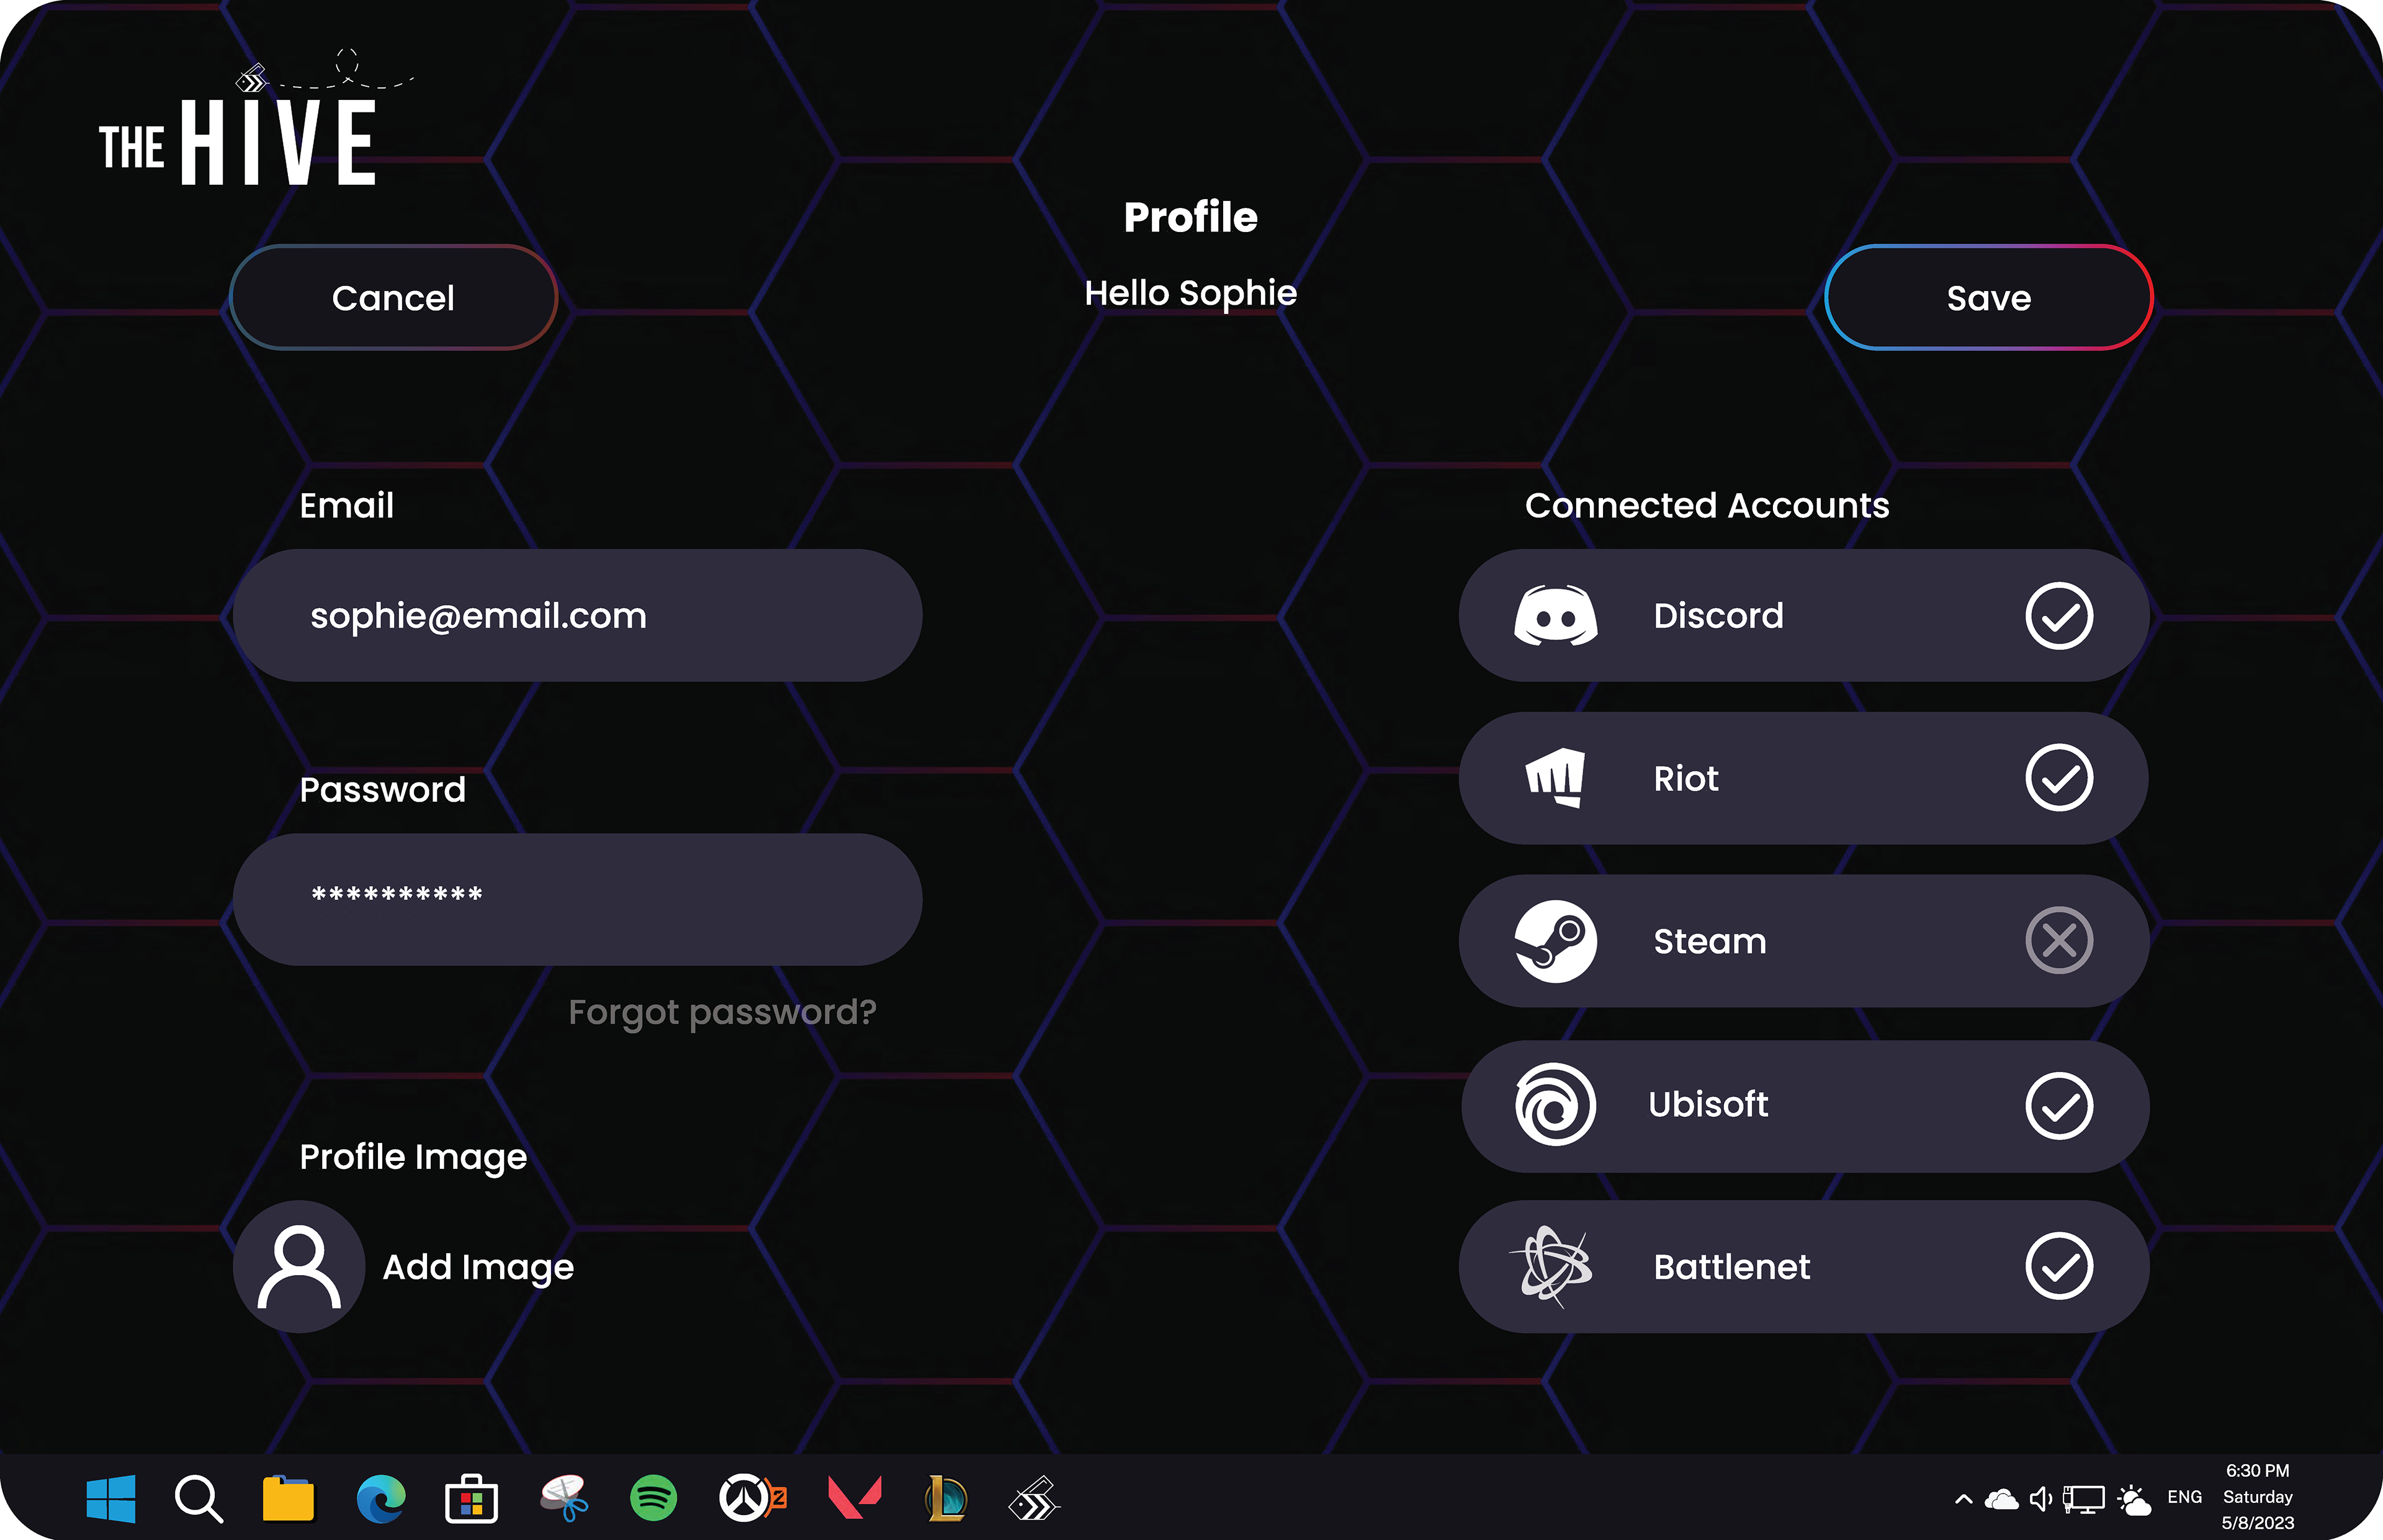Click the ENG language indicator

2184,1497
